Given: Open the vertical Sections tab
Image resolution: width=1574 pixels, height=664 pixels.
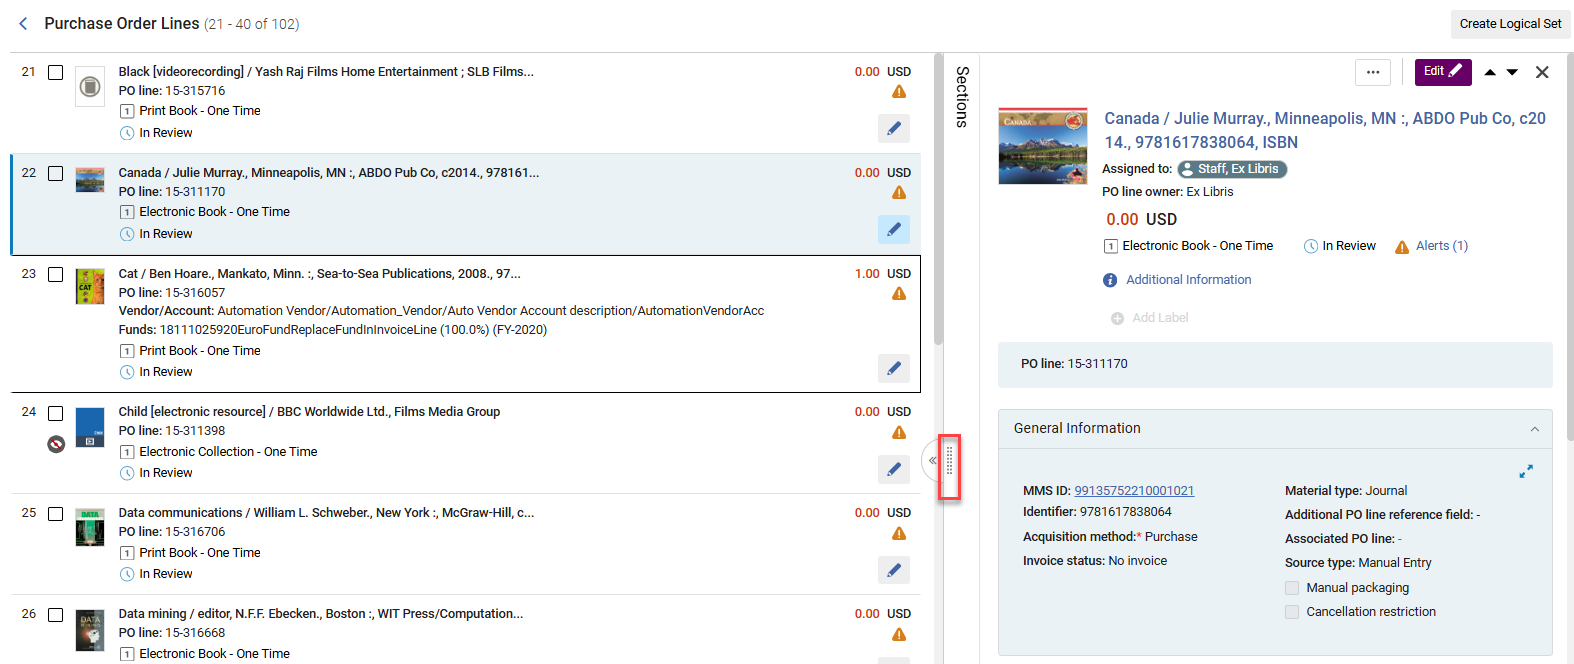Looking at the screenshot, I should click(x=962, y=97).
